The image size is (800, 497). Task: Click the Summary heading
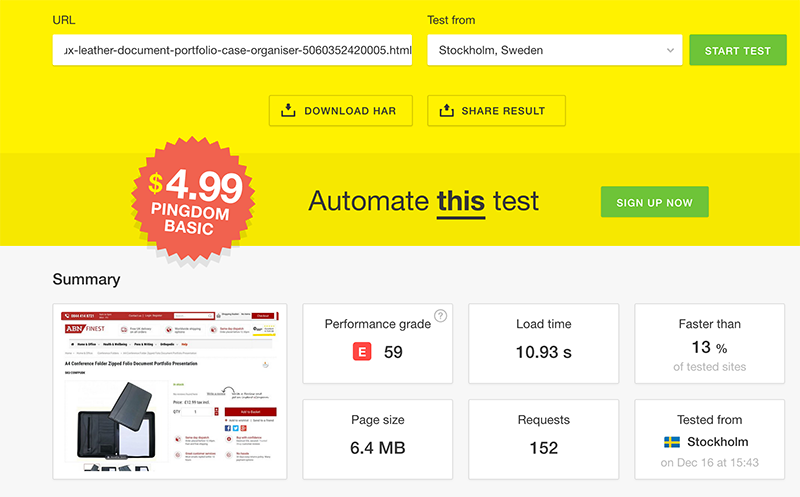(86, 279)
